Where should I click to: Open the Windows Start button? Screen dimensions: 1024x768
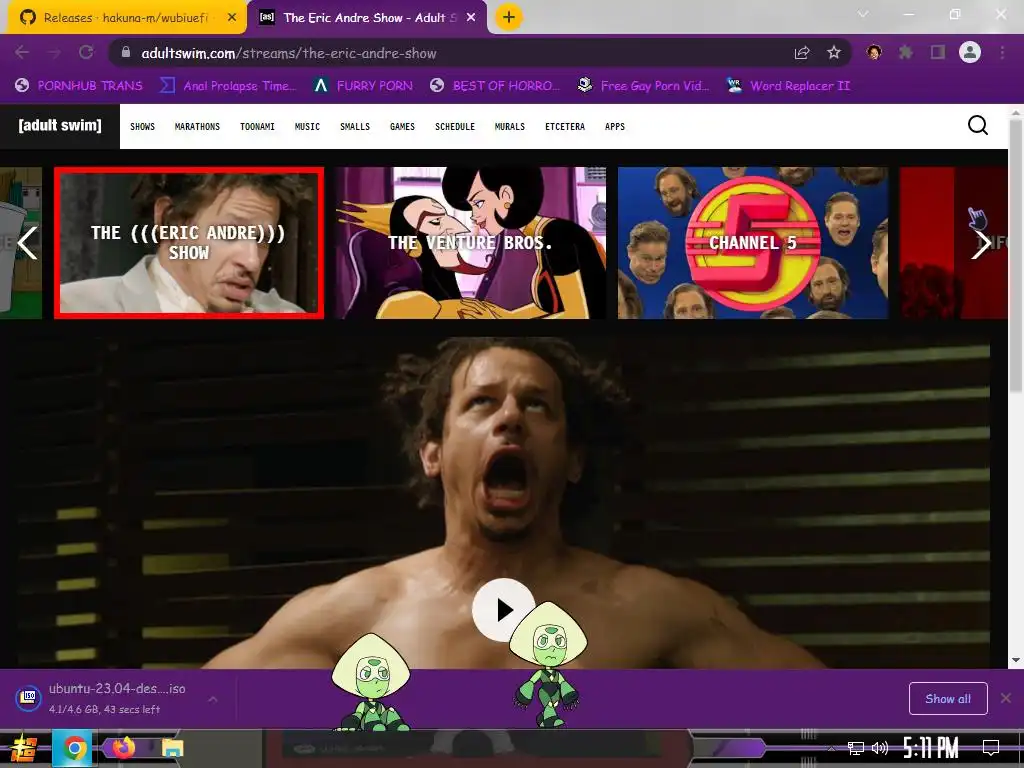coord(24,748)
